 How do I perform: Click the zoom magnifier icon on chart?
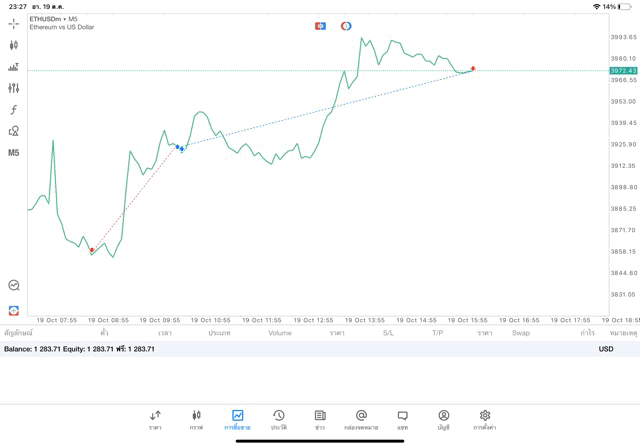tap(13, 286)
